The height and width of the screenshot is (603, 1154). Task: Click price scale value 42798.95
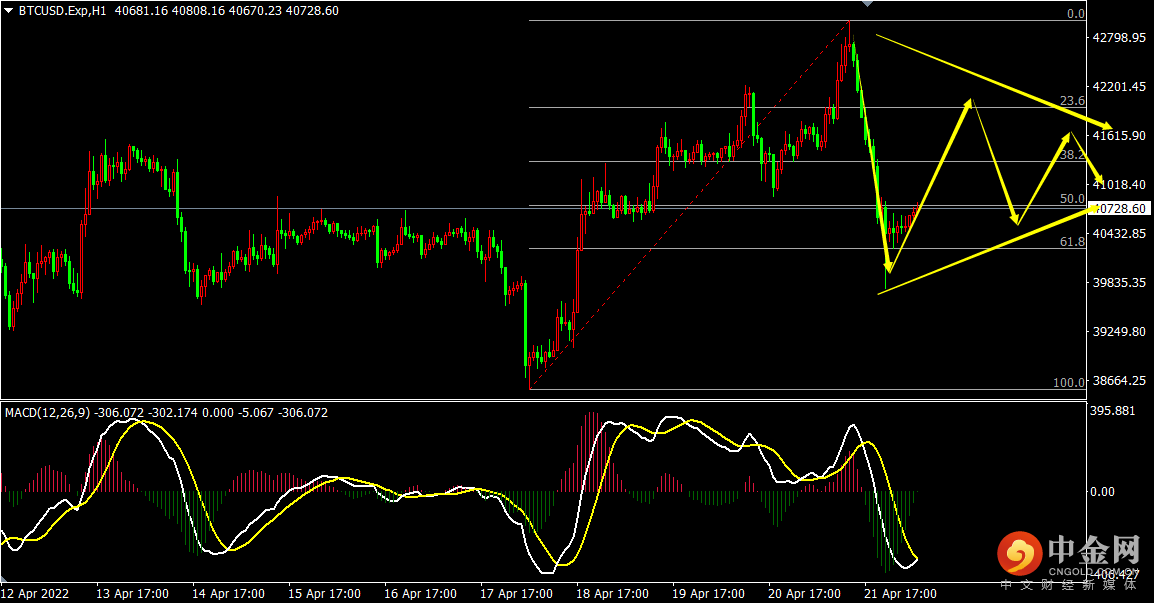point(1119,38)
